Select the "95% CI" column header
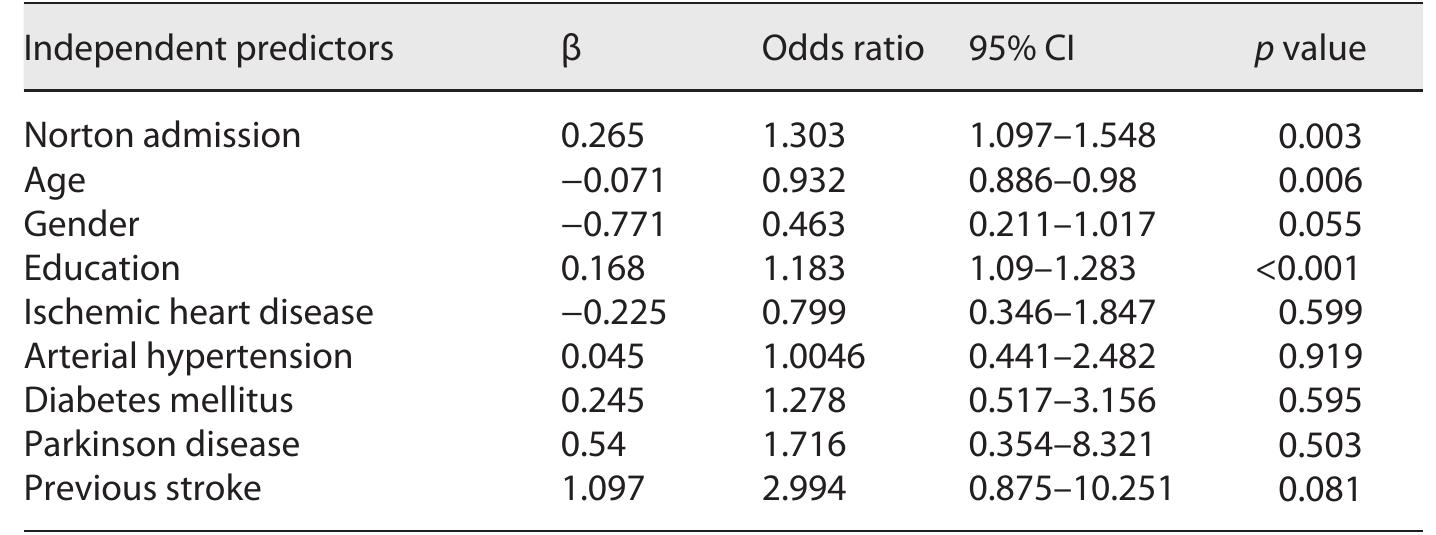 click(x=1021, y=49)
